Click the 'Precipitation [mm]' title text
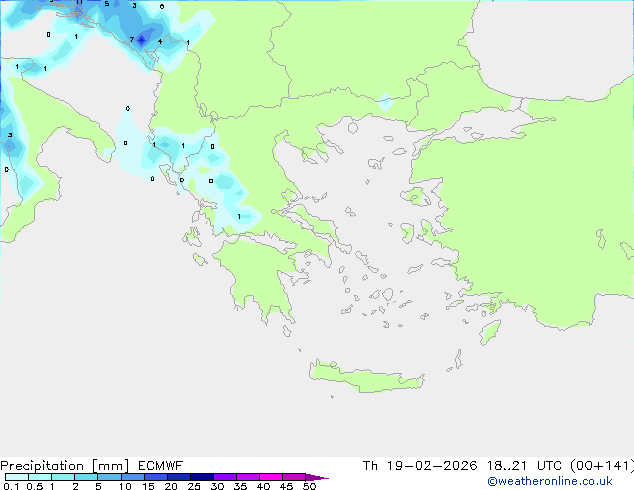This screenshot has height=490, width=634. coord(64,466)
